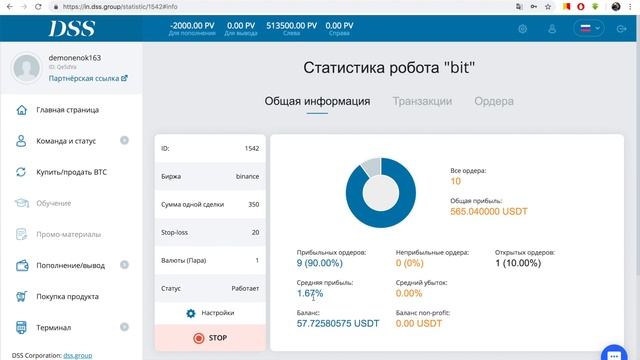This screenshot has width=640, height=360.
Task: Open the browser three-dot menu
Action: tap(631, 7)
